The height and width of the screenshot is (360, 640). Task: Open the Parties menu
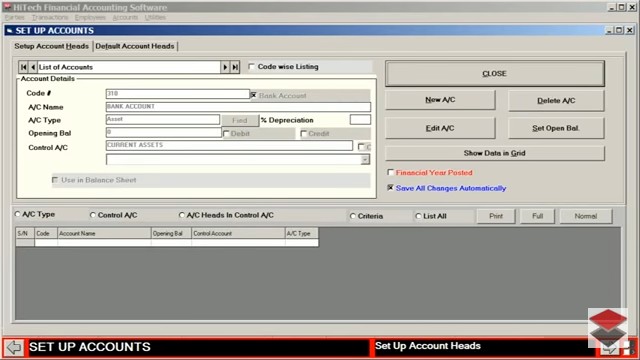(15, 17)
